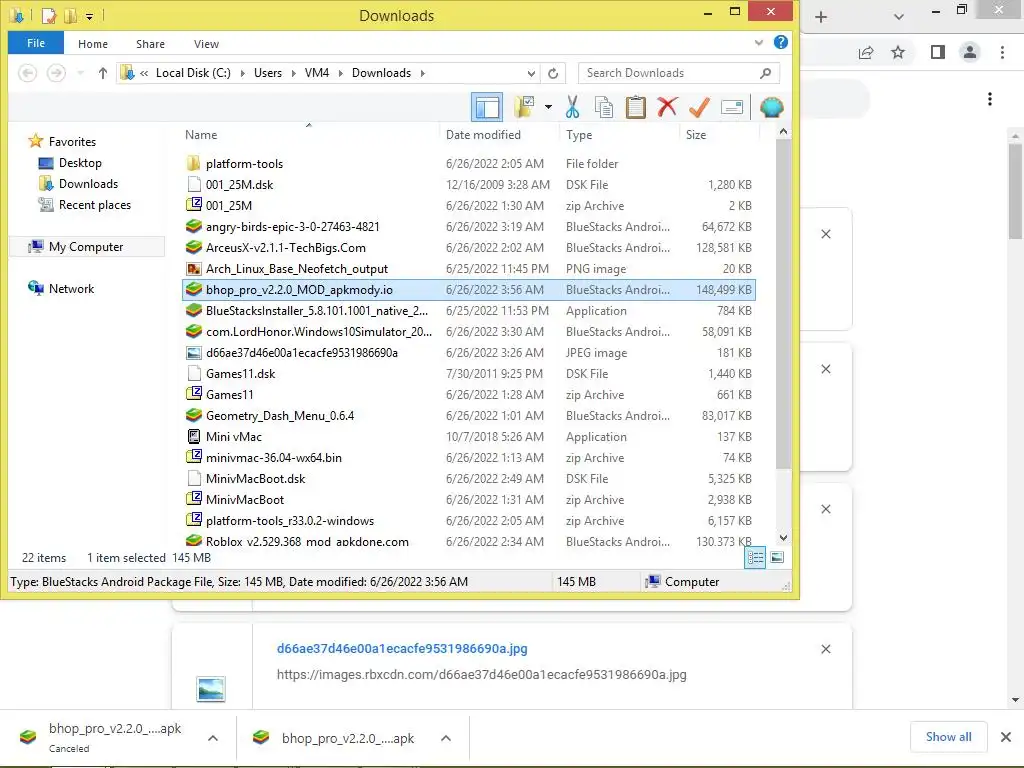Click the Chrome bookmark star icon

pyautogui.click(x=898, y=52)
